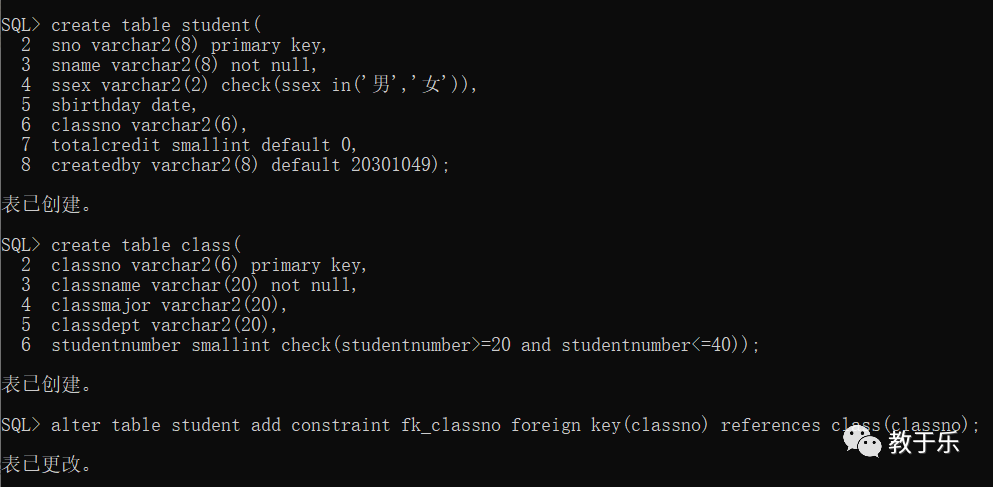The width and height of the screenshot is (993, 487).
Task: Click the 'classmajor varchar2(20)' line
Action: click(170, 305)
